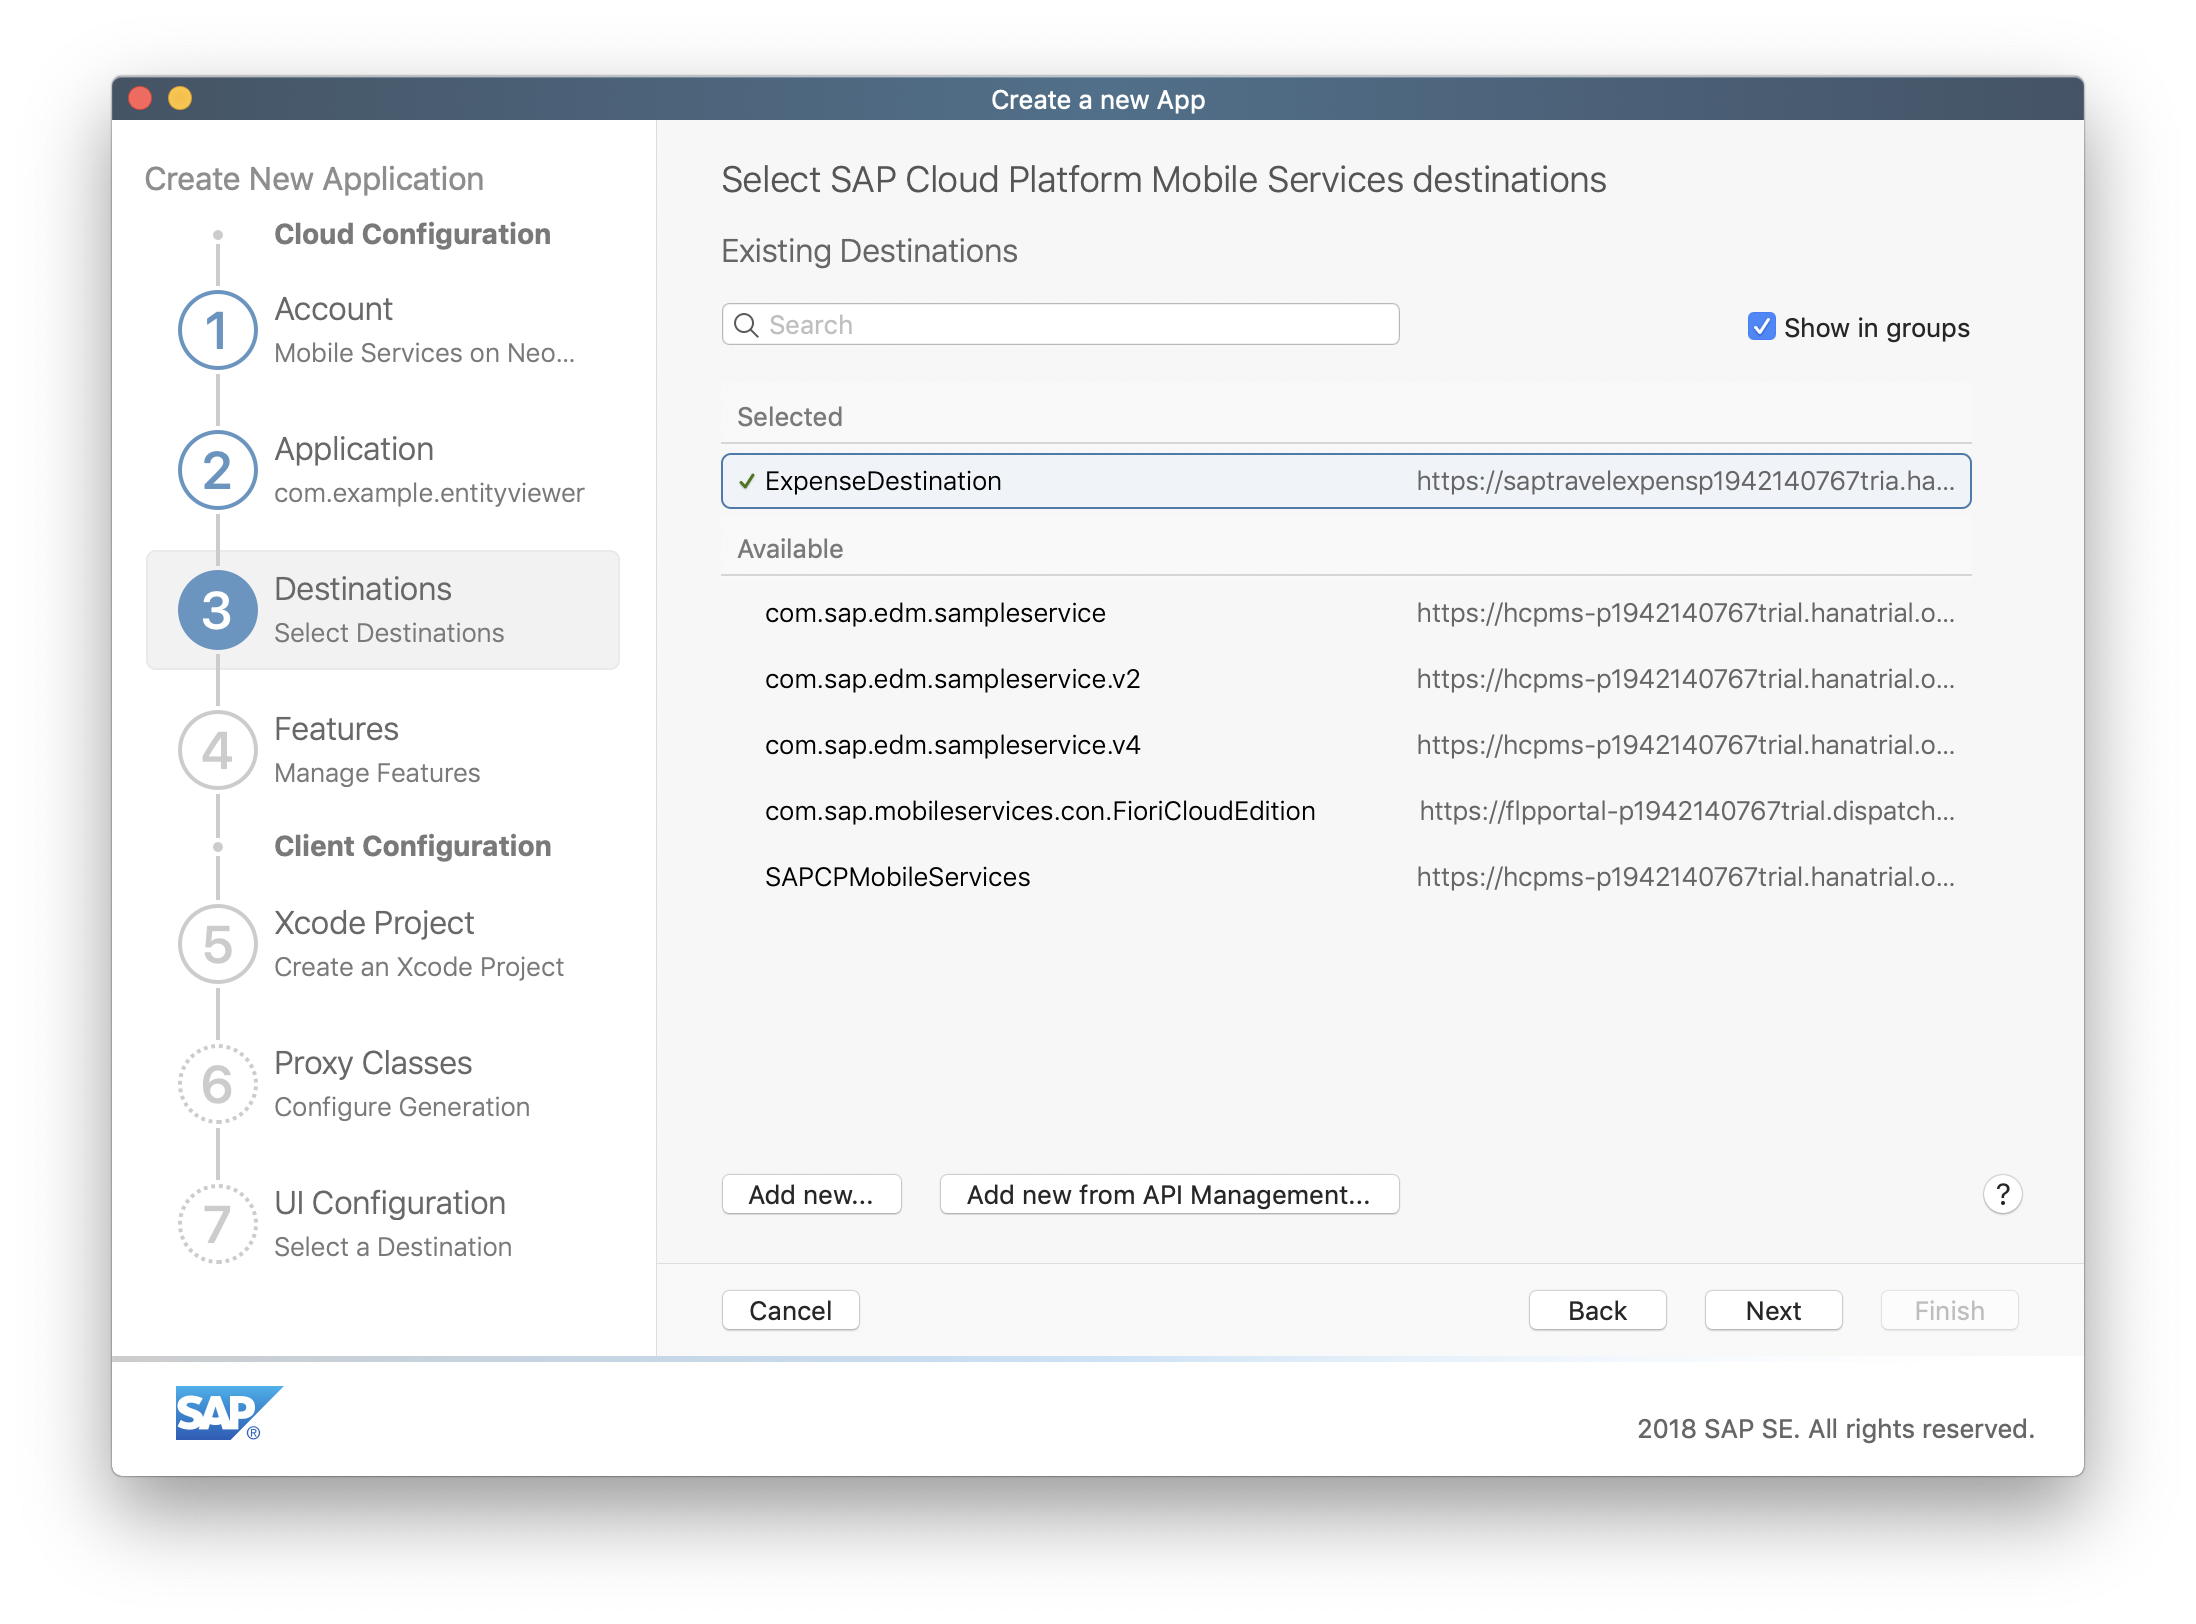Select the SAPCPMobileServices destination
The height and width of the screenshot is (1624, 2196).
[x=1346, y=877]
